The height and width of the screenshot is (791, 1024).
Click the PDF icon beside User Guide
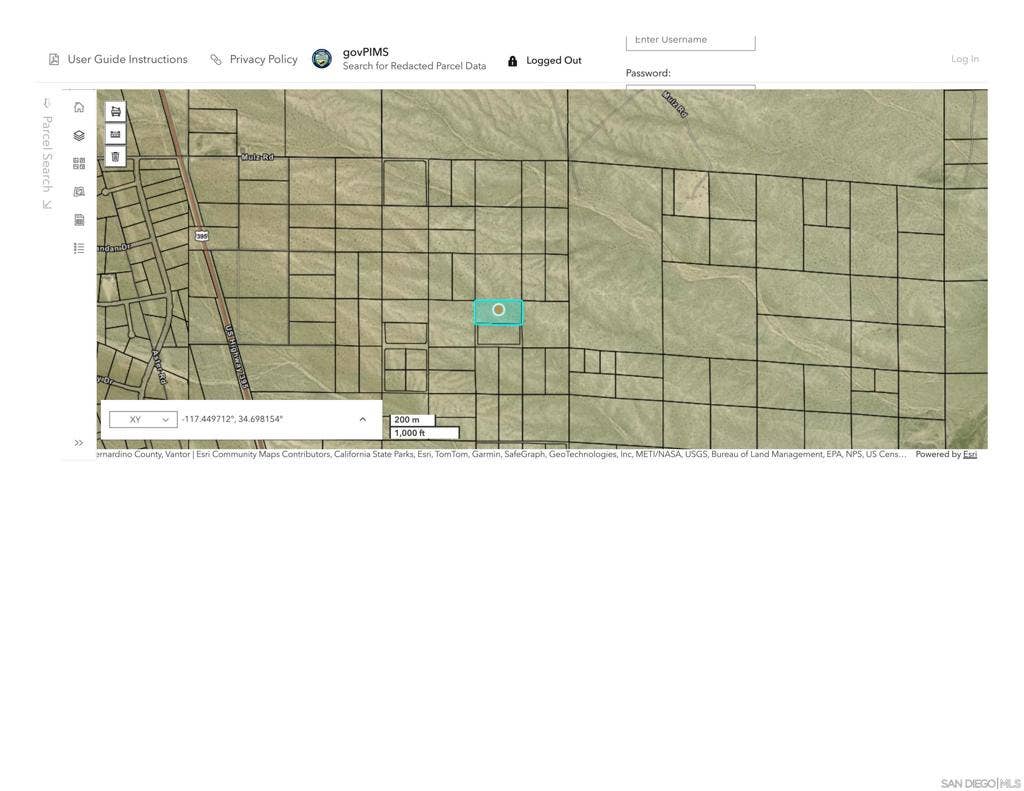pyautogui.click(x=54, y=59)
